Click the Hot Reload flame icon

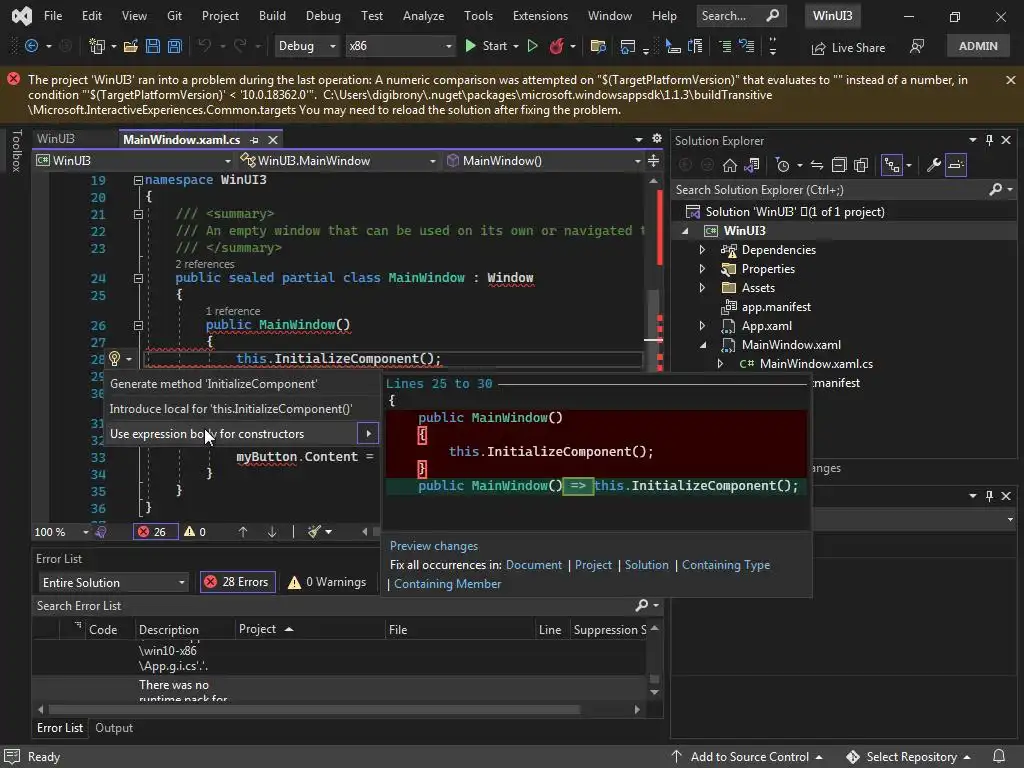click(556, 46)
